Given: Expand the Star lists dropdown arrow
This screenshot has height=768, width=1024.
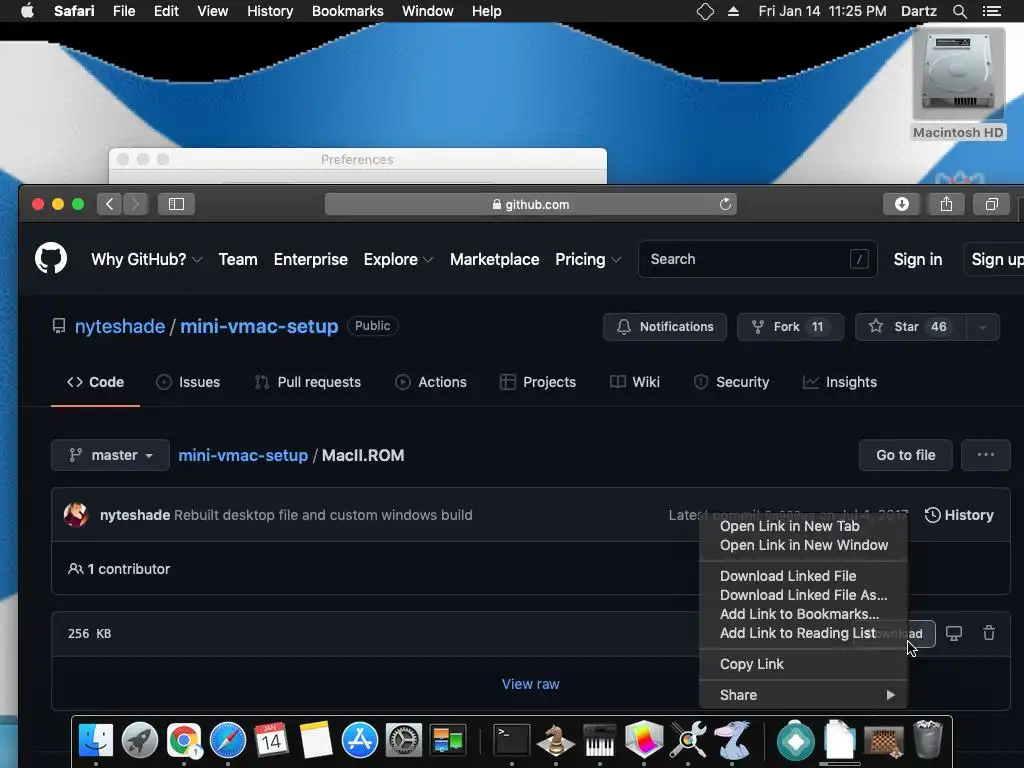Looking at the screenshot, I should pyautogui.click(x=982, y=327).
